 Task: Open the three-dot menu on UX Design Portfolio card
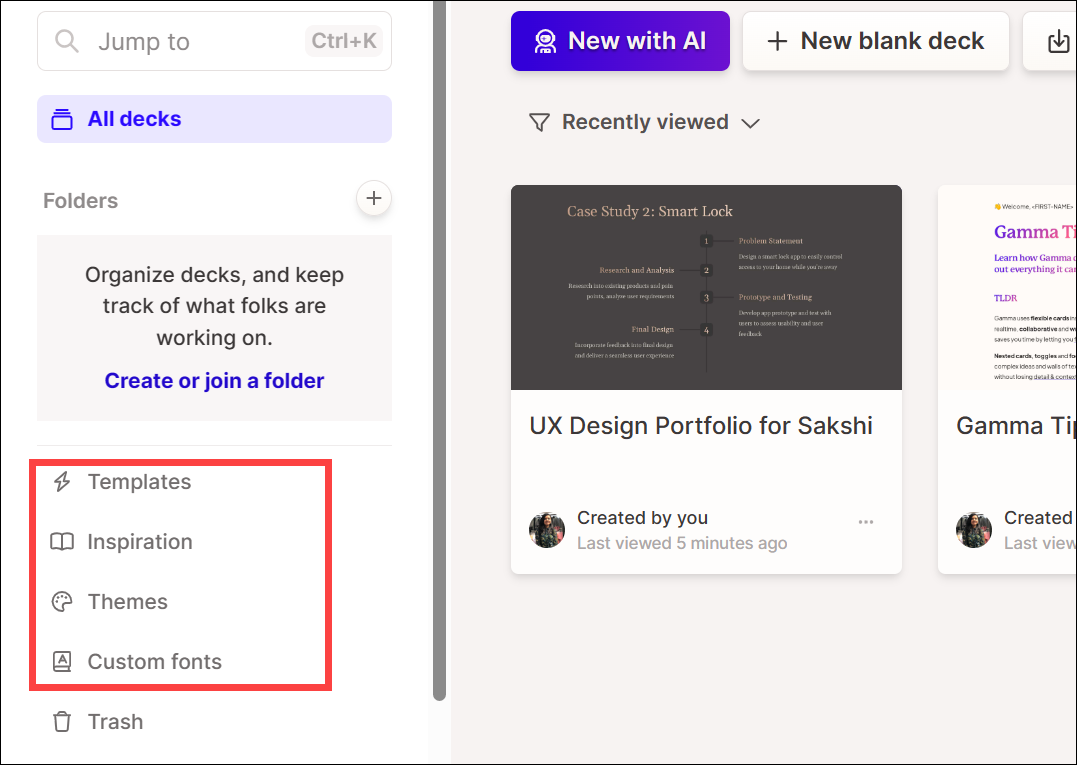(x=866, y=522)
